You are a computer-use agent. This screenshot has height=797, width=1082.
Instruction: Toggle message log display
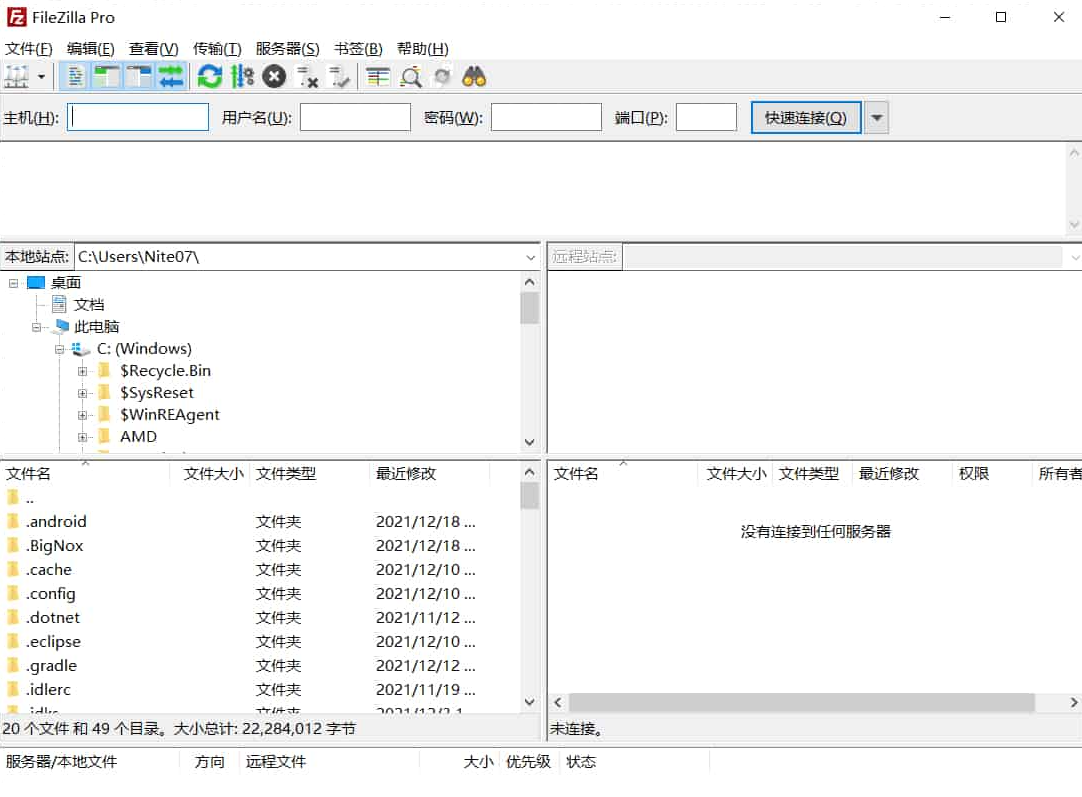[x=75, y=77]
